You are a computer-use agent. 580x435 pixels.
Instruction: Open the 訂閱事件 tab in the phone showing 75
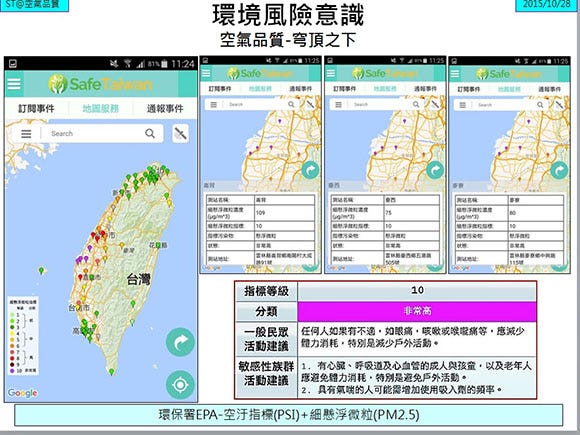pyautogui.click(x=344, y=89)
